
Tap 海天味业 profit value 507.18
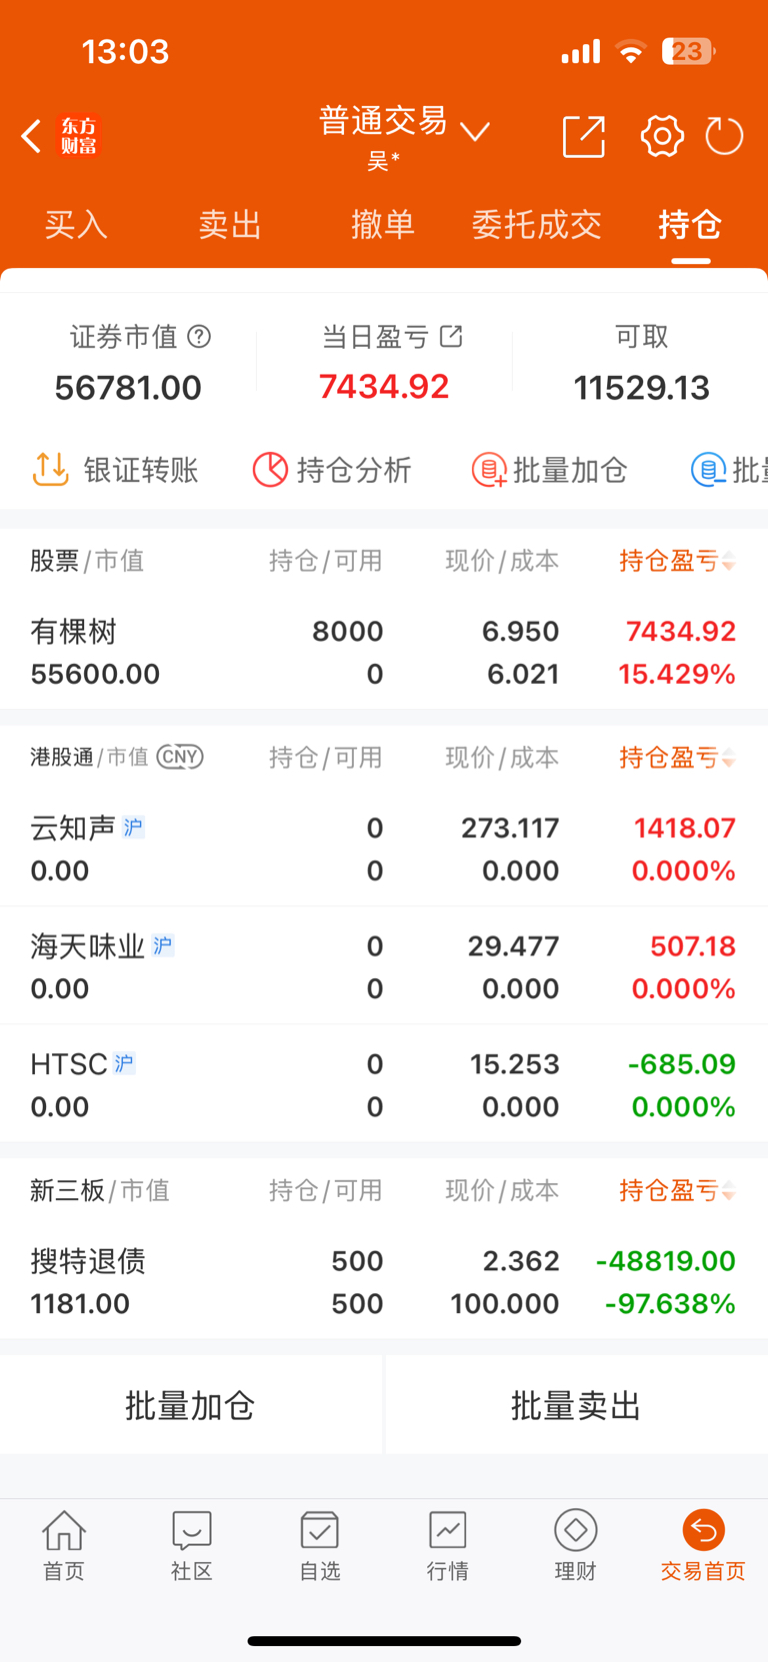pyautogui.click(x=693, y=946)
